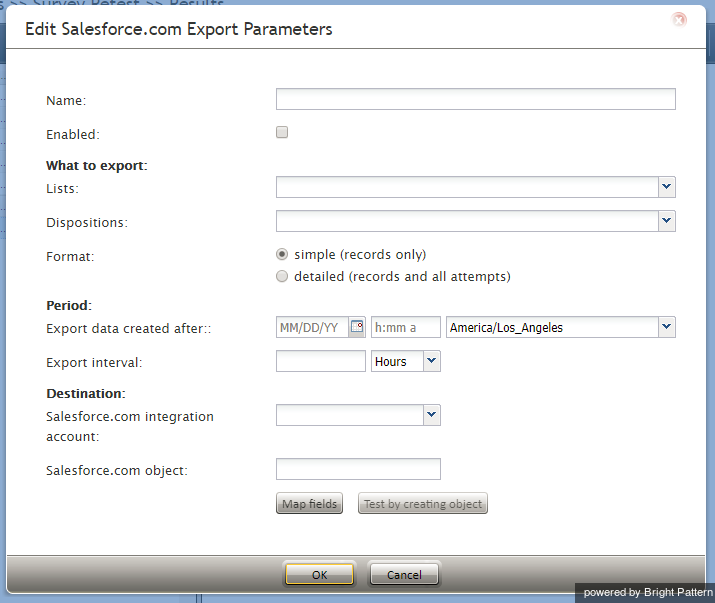Viewport: 715px width, 603px height.
Task: Click the Salesforce.com object field
Action: point(358,469)
